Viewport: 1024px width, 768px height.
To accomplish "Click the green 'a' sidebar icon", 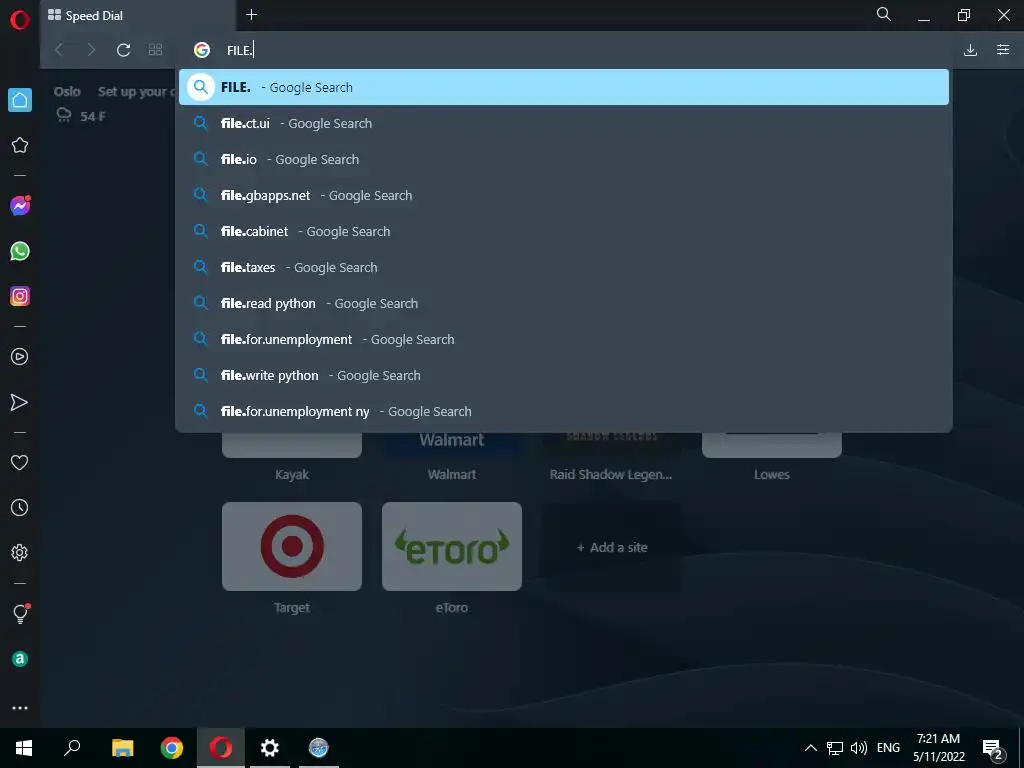I will (x=20, y=659).
